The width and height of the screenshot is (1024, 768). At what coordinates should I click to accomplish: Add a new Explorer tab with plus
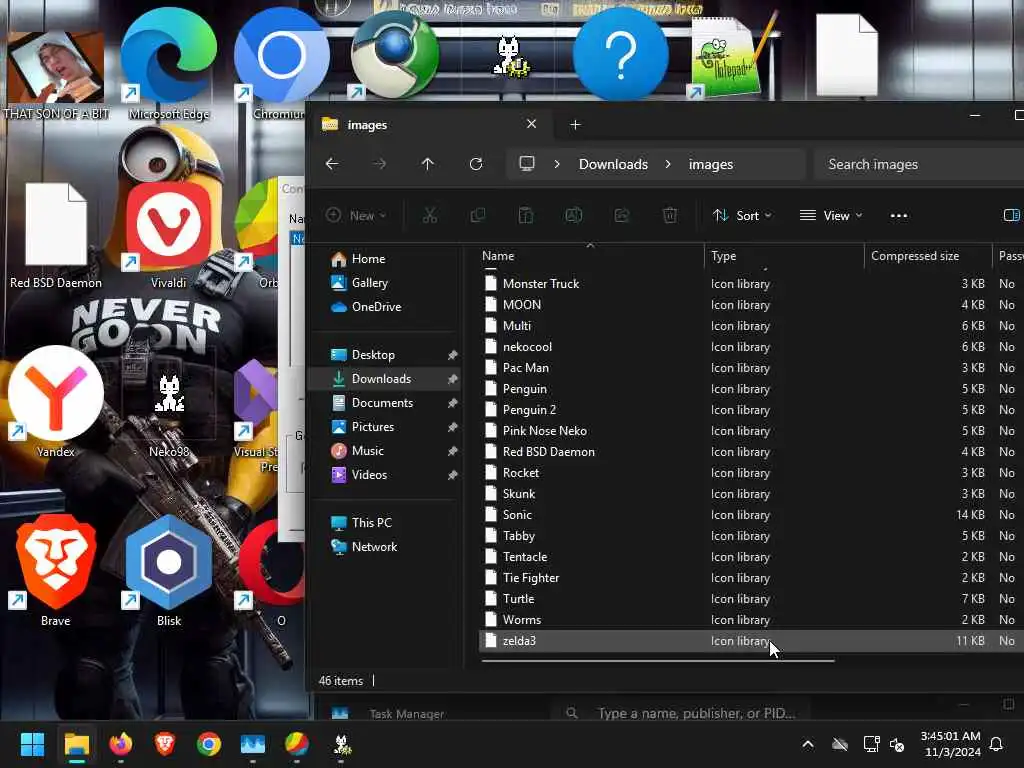(x=575, y=125)
